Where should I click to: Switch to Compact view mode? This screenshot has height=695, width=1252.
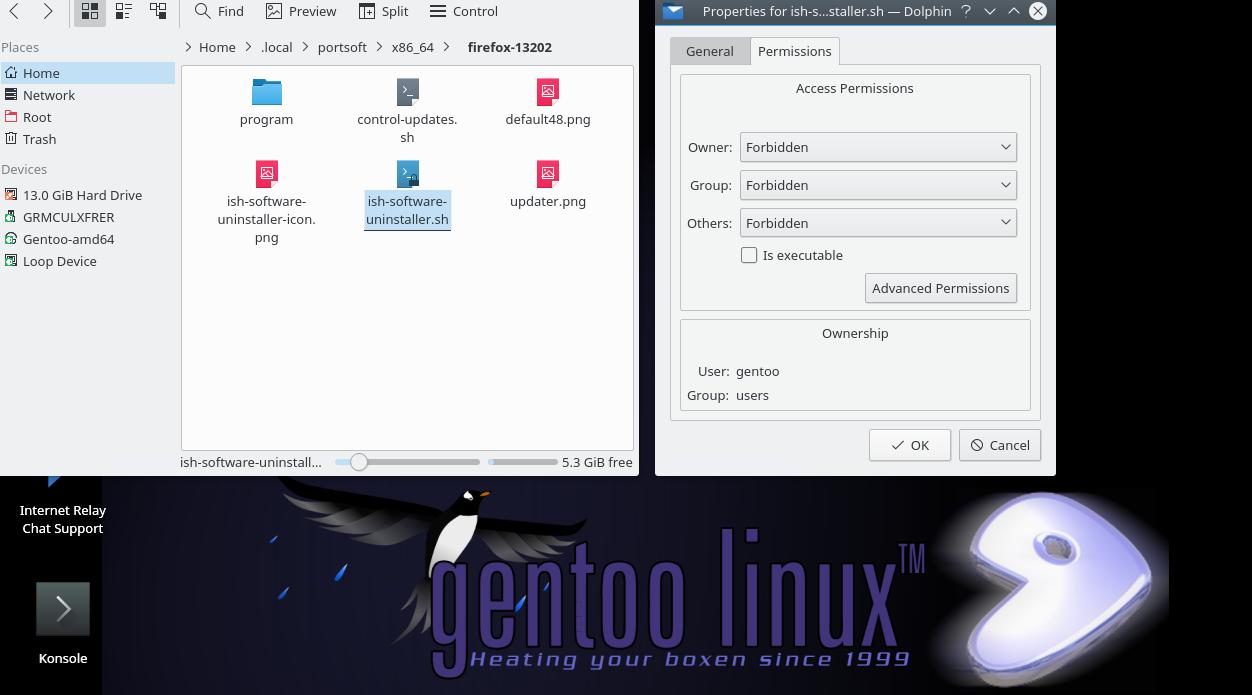click(x=124, y=11)
